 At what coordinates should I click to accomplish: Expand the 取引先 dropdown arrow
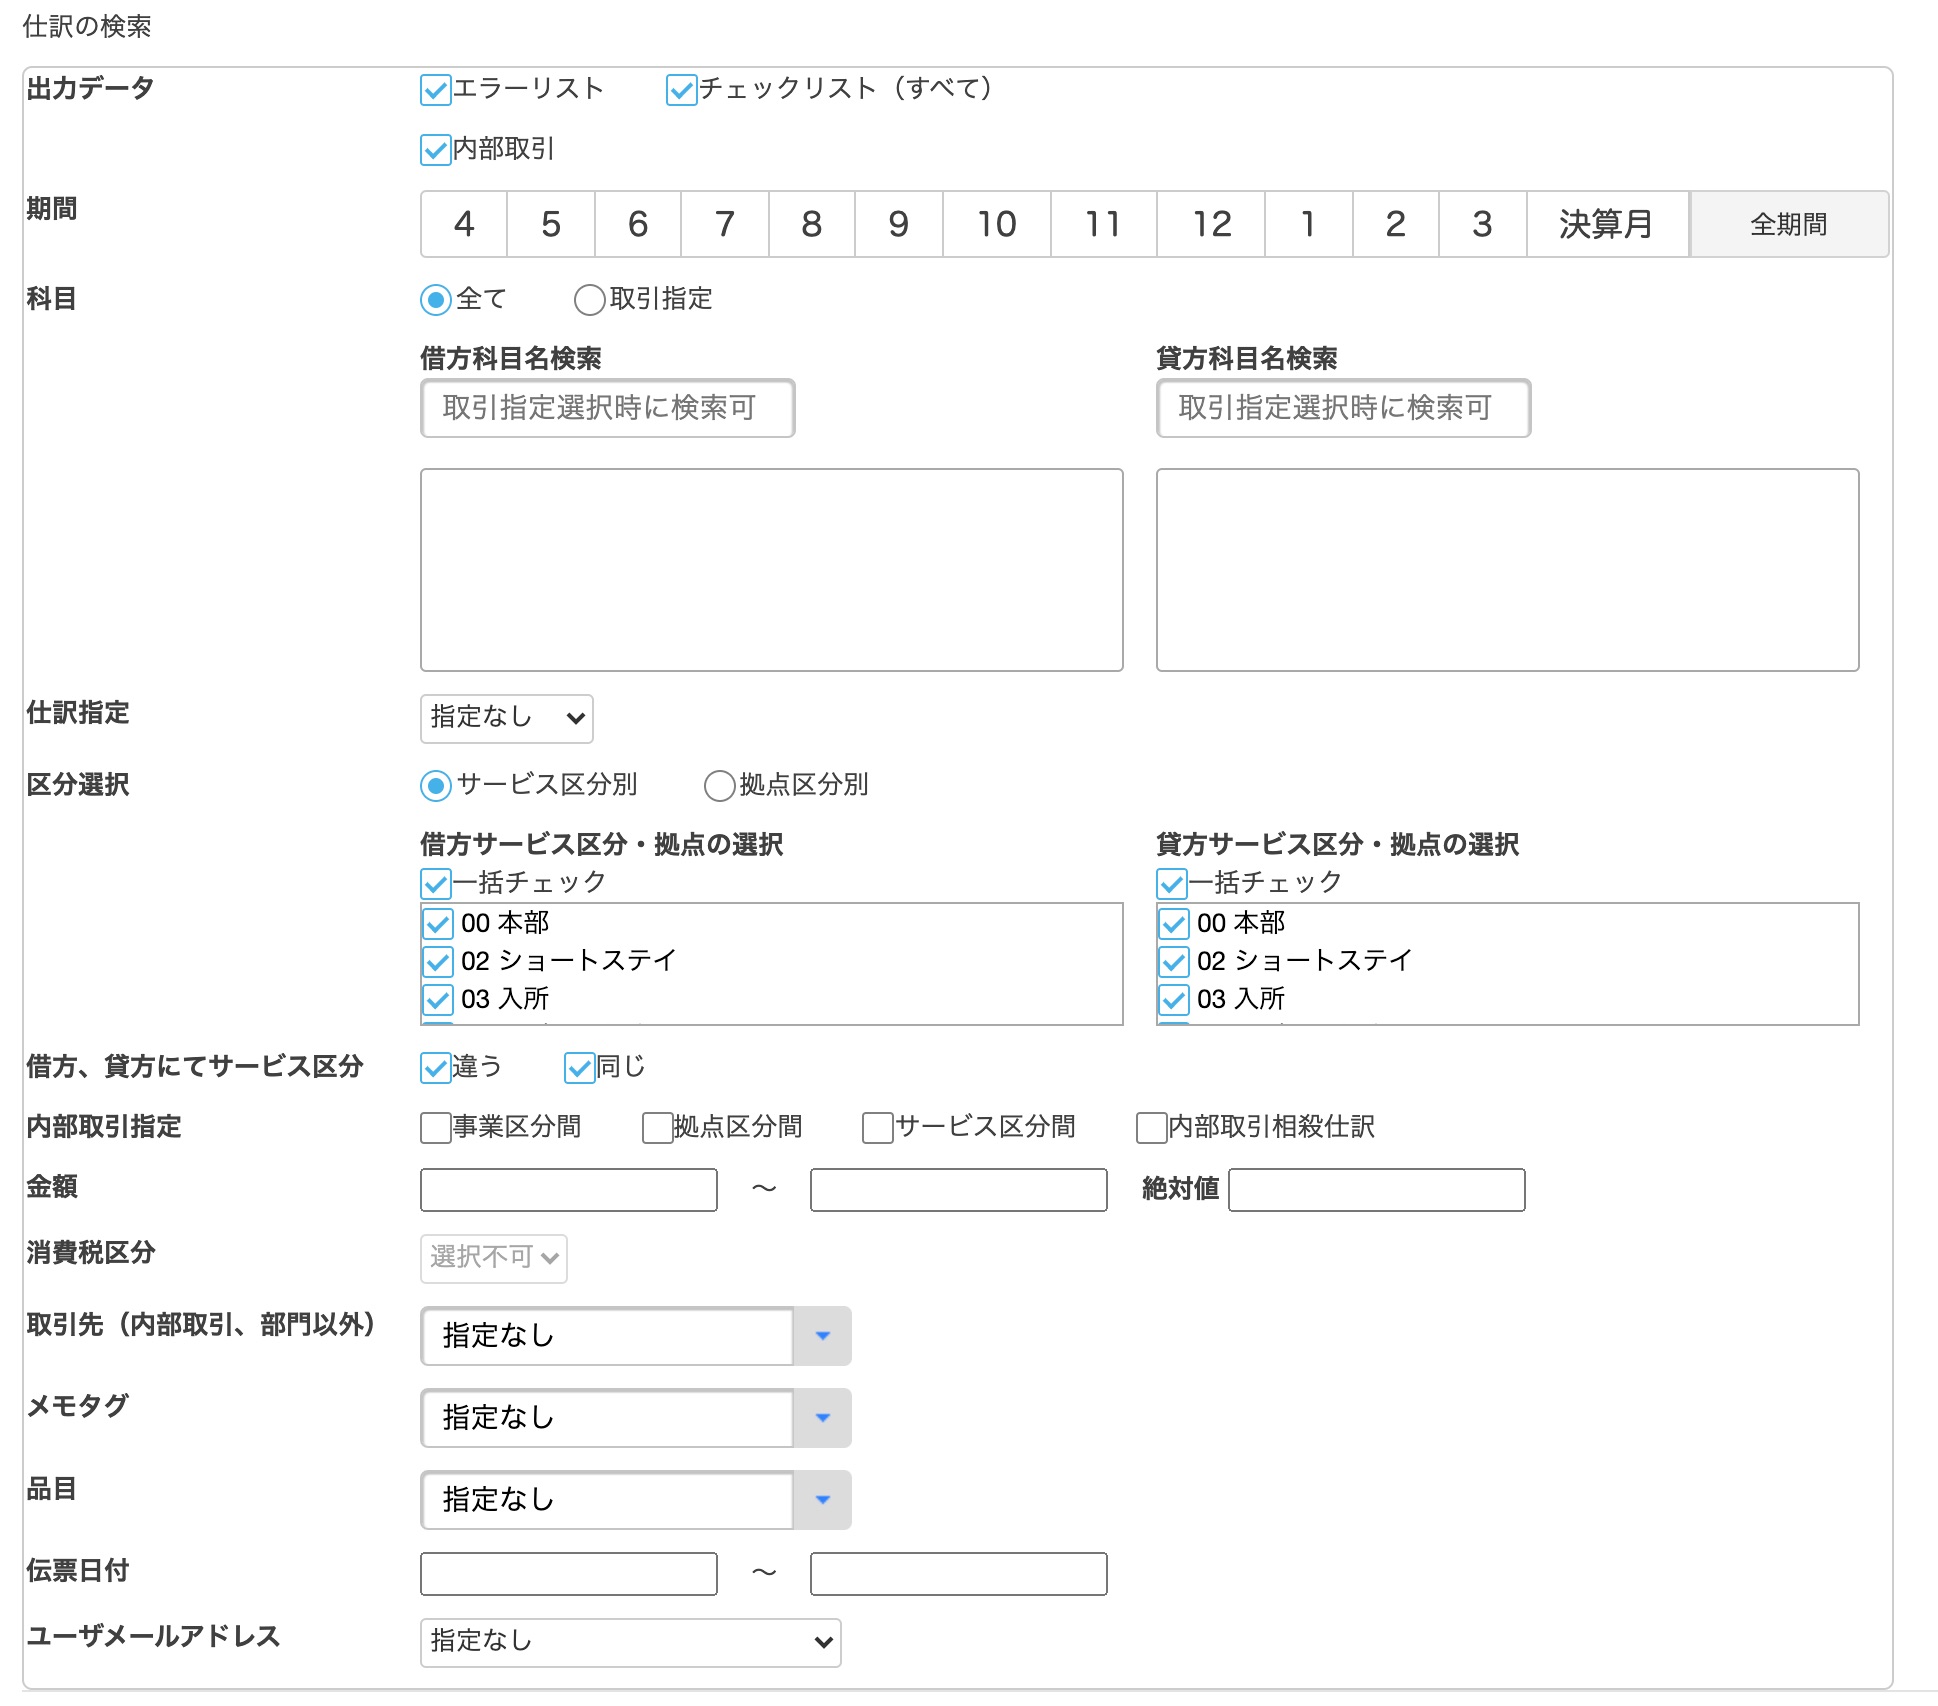tap(823, 1336)
